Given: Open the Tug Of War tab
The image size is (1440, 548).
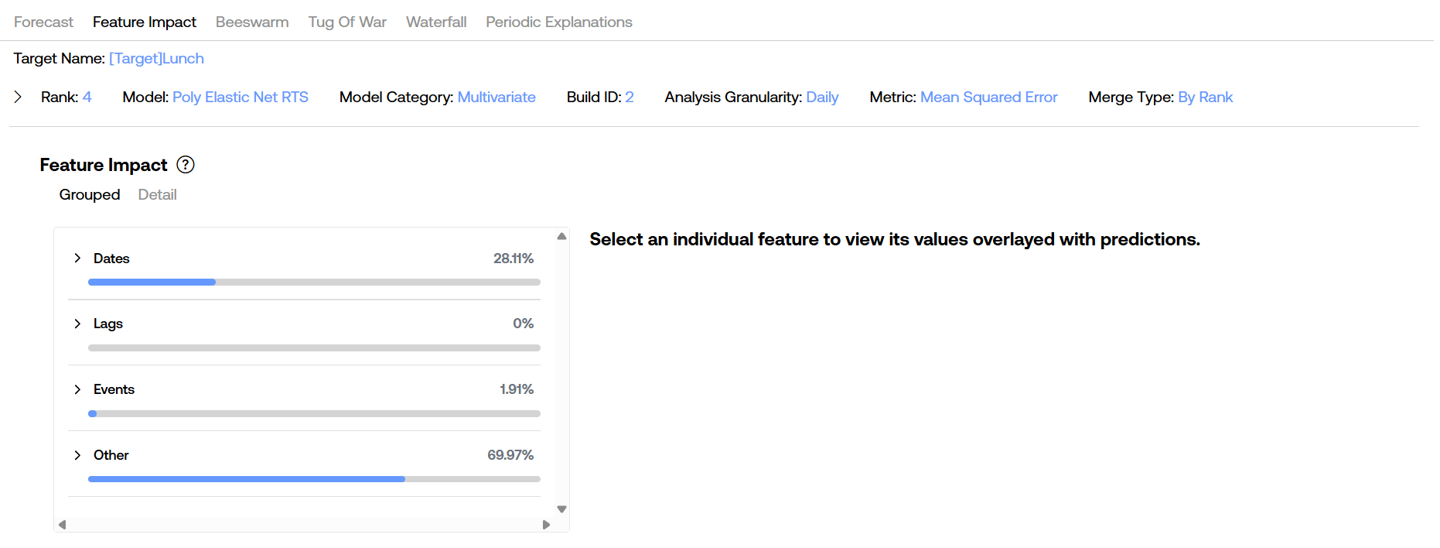Looking at the screenshot, I should click(x=347, y=22).
